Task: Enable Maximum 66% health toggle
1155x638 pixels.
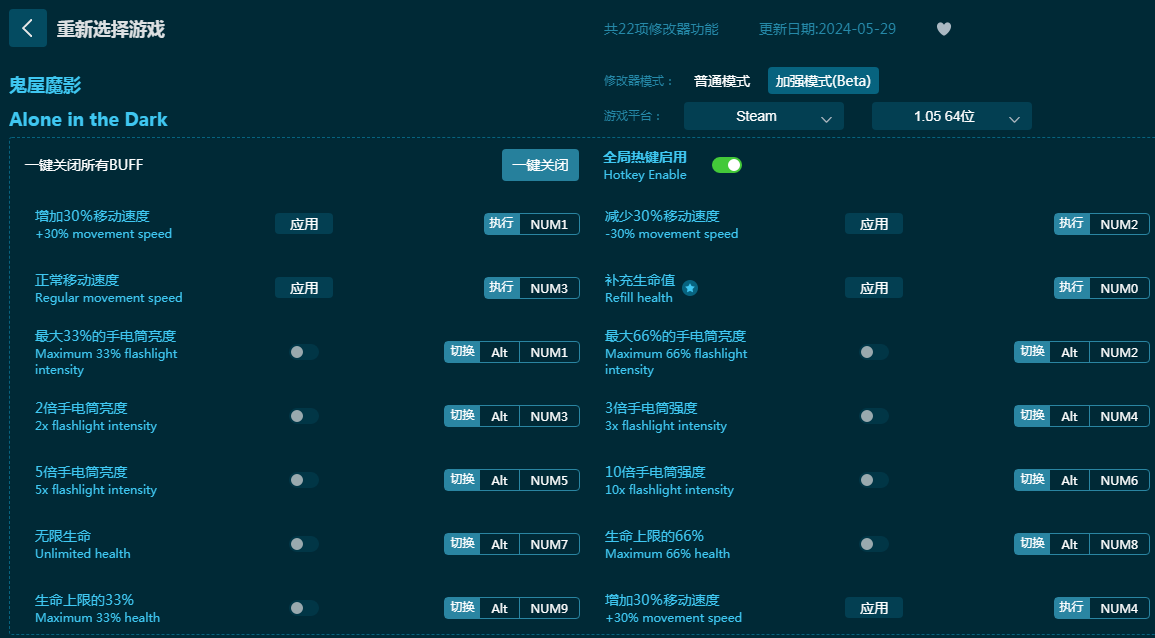Action: point(874,544)
